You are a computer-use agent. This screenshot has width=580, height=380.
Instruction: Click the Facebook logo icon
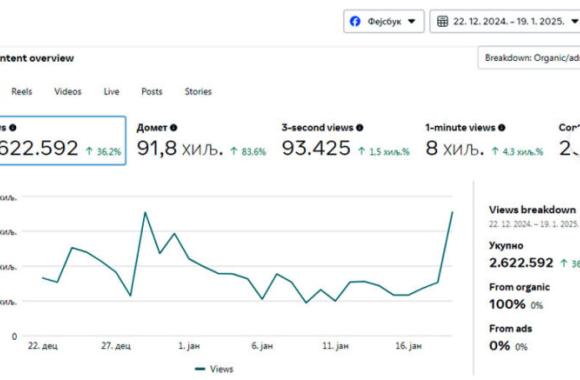tap(355, 21)
